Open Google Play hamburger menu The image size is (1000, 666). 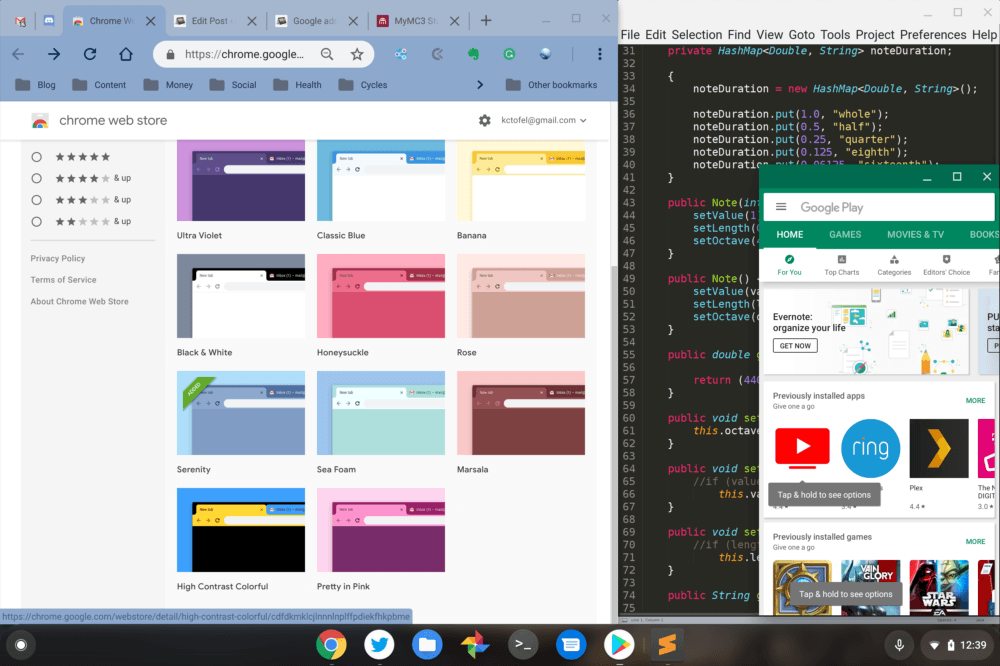point(781,207)
